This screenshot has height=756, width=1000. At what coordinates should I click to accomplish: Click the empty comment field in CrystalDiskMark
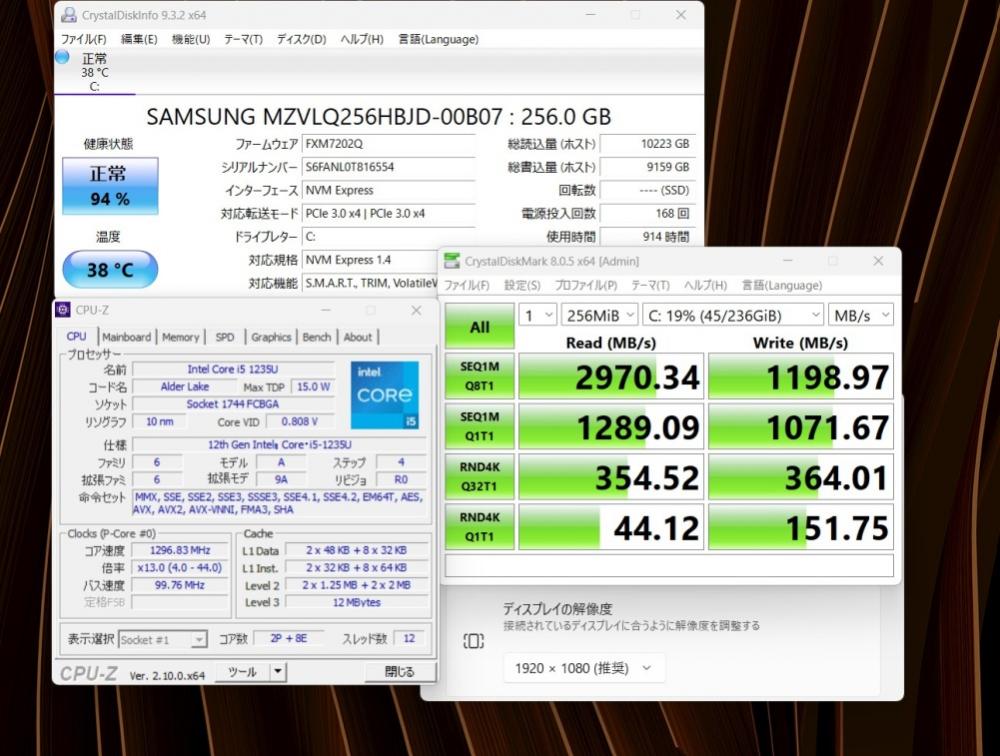(x=669, y=565)
